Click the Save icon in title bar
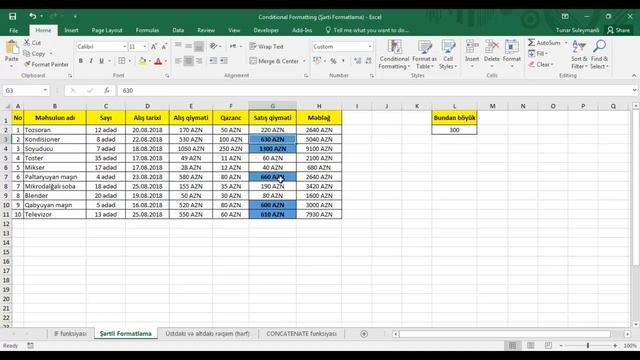The height and width of the screenshot is (360, 640). (x=13, y=16)
